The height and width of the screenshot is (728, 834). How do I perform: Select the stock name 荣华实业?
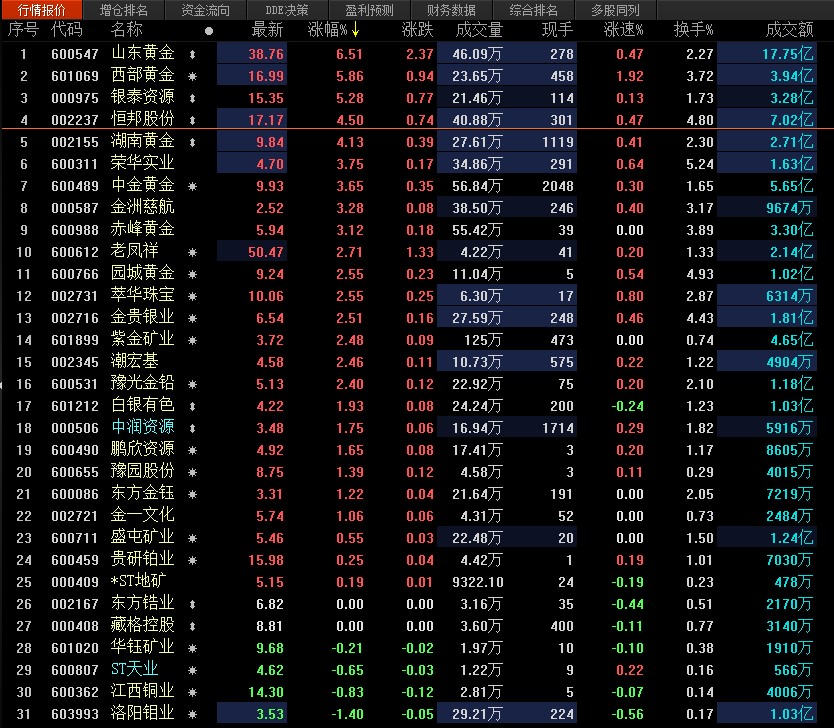[x=143, y=163]
